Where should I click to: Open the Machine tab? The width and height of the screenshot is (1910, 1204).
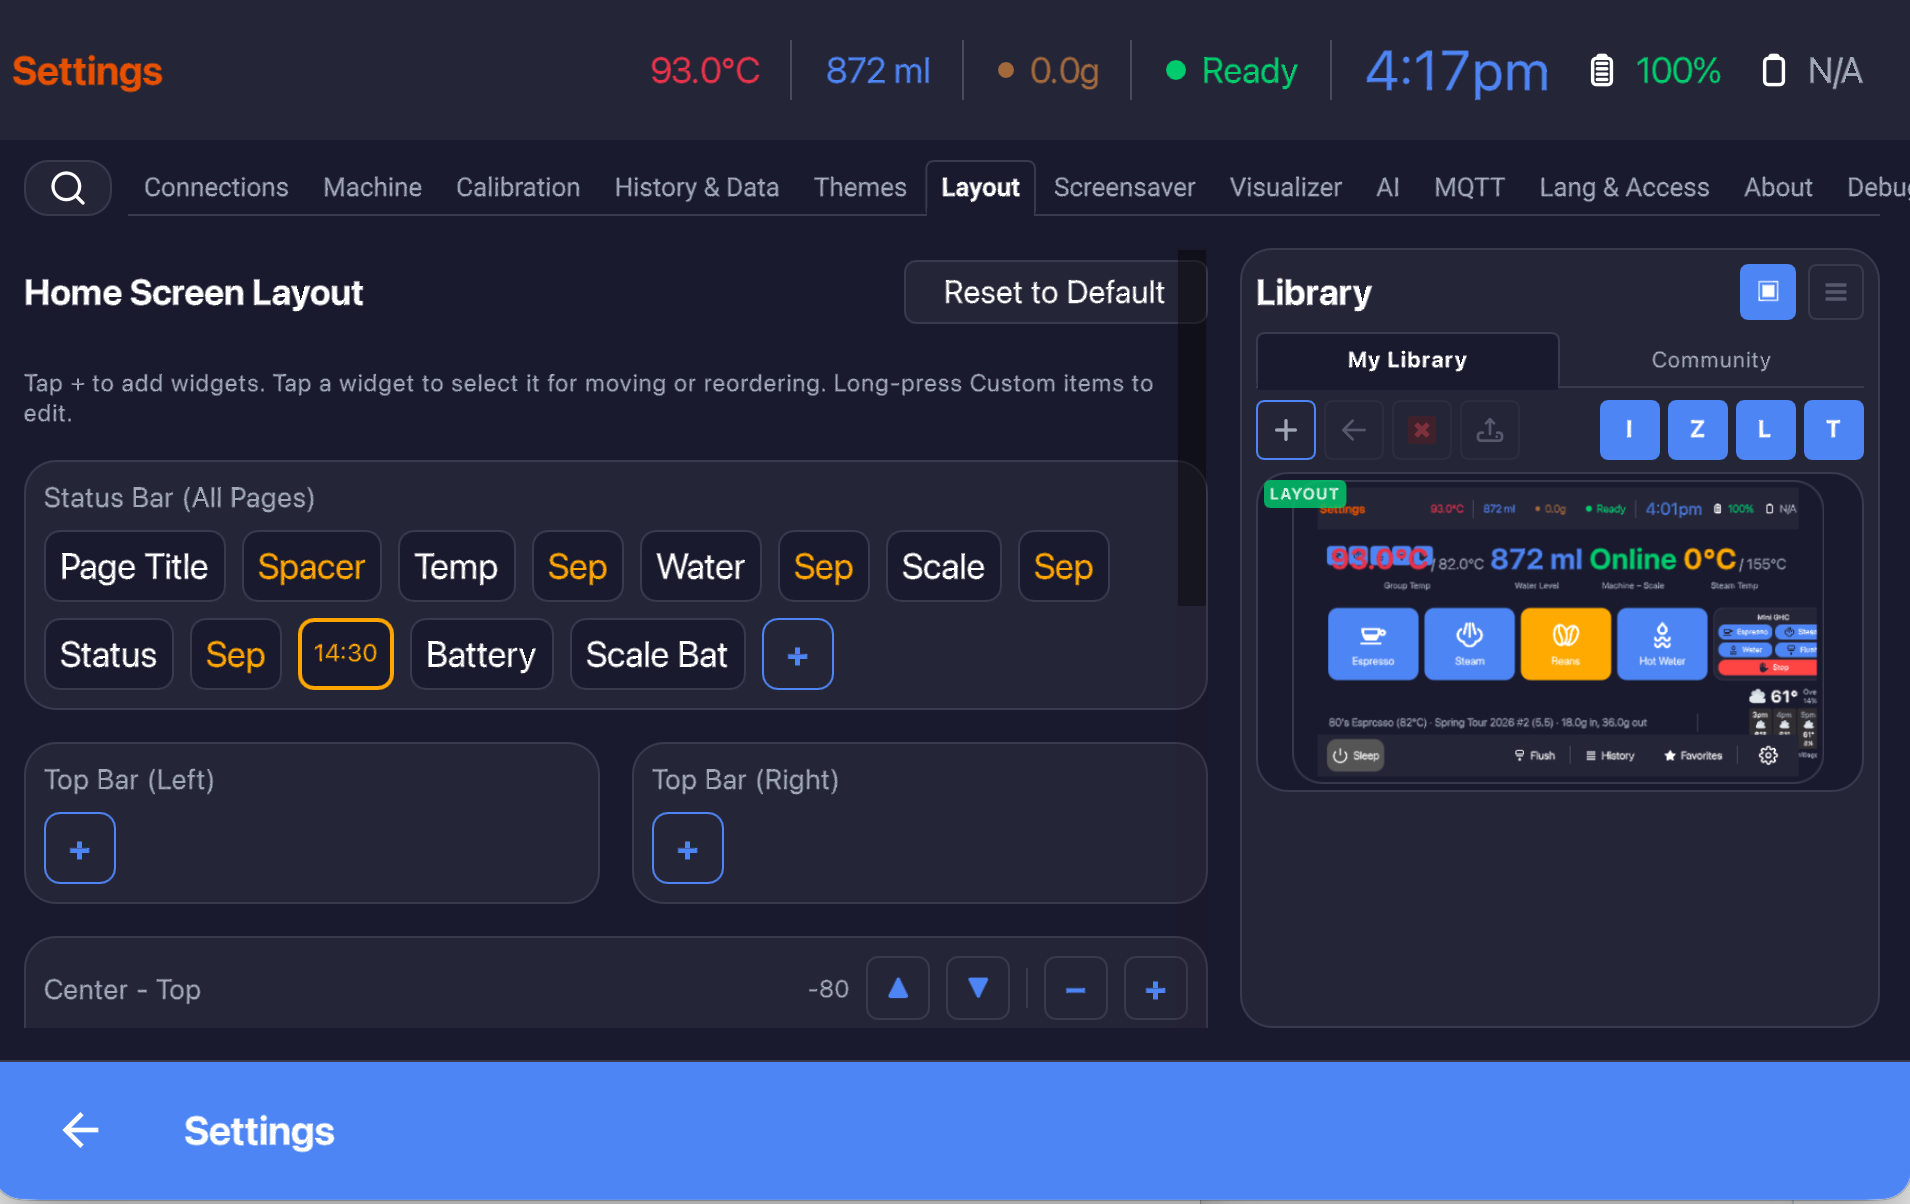coord(372,188)
